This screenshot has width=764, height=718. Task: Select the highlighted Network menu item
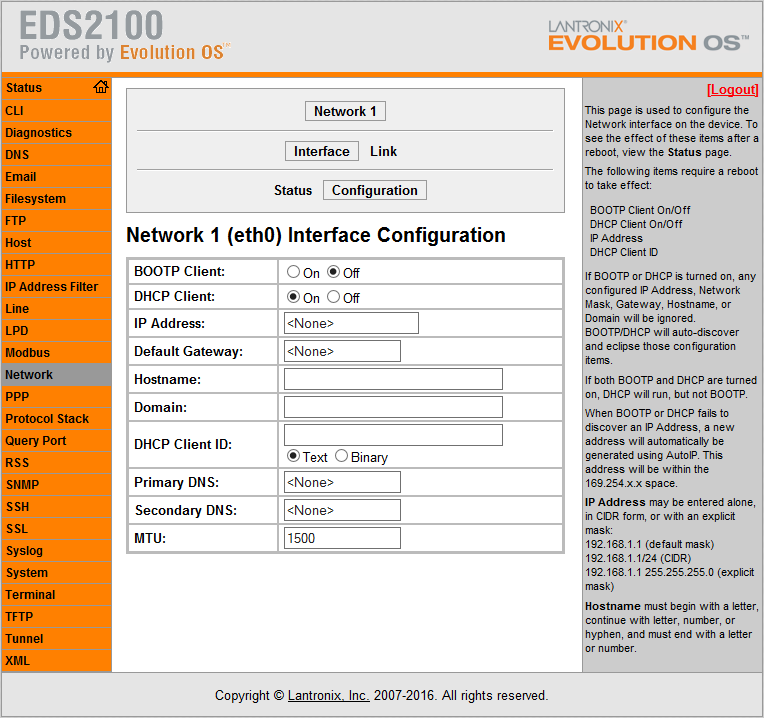(x=57, y=375)
